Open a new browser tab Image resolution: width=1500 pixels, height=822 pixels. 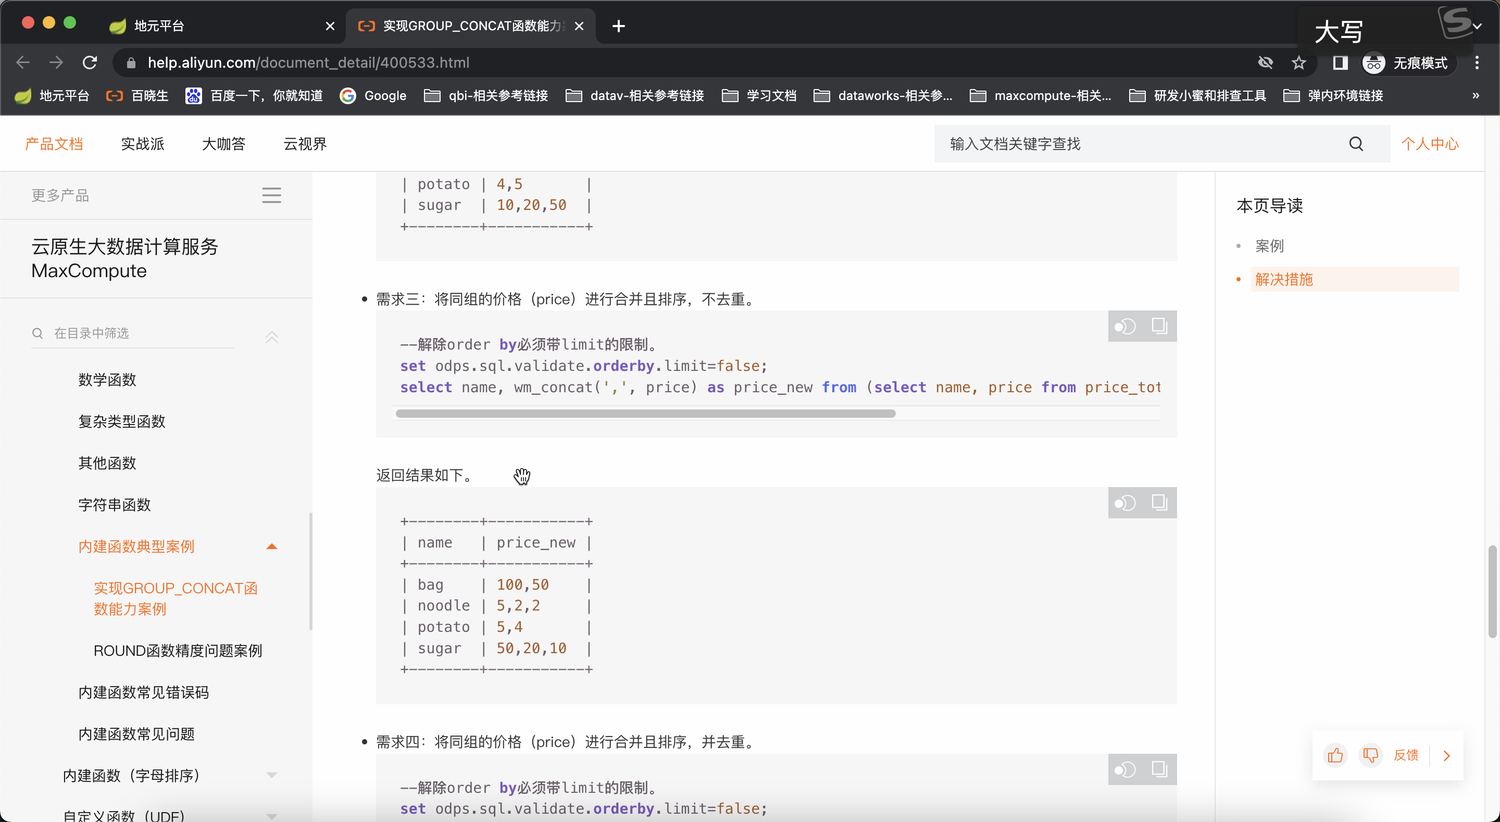click(x=618, y=26)
